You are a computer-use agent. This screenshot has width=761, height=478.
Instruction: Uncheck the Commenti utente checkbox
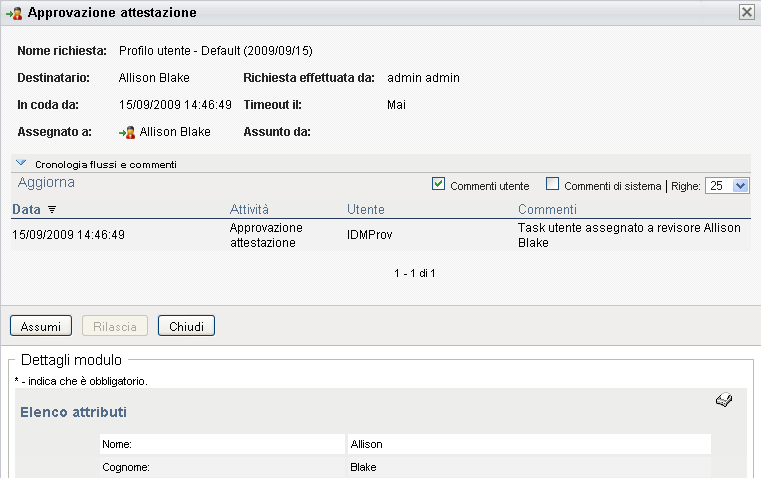click(438, 185)
